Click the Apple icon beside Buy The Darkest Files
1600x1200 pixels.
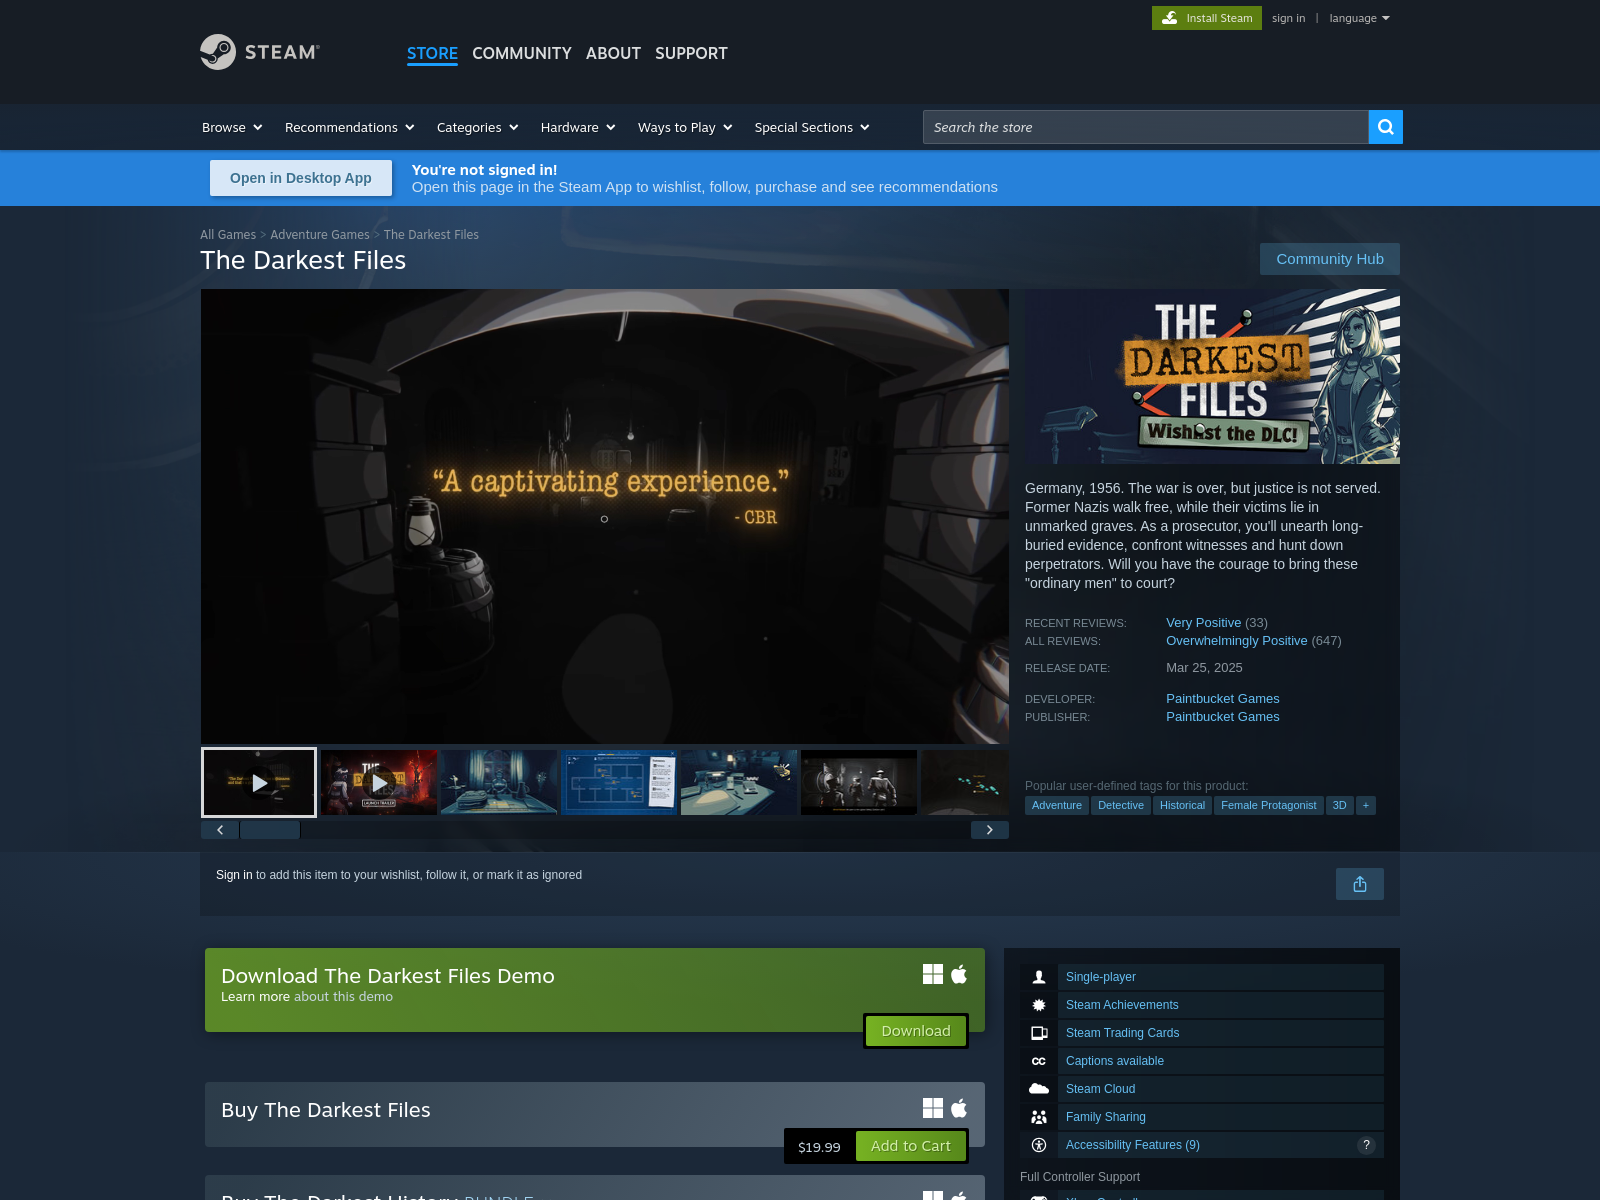click(x=959, y=1108)
